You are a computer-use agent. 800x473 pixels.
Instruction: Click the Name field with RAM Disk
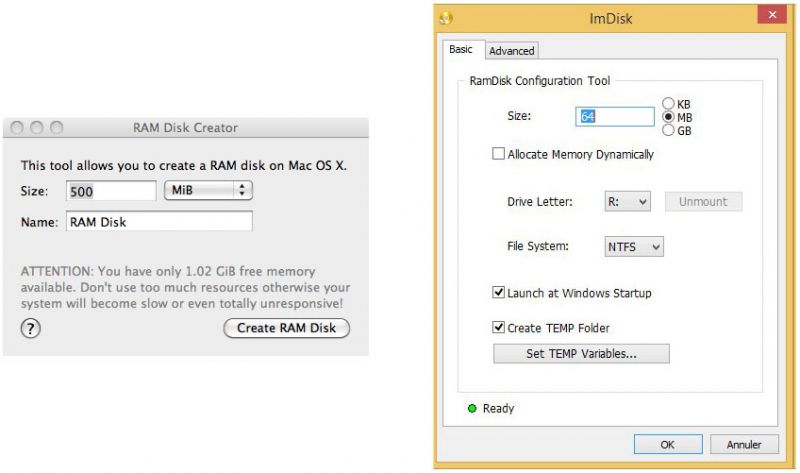pos(159,222)
